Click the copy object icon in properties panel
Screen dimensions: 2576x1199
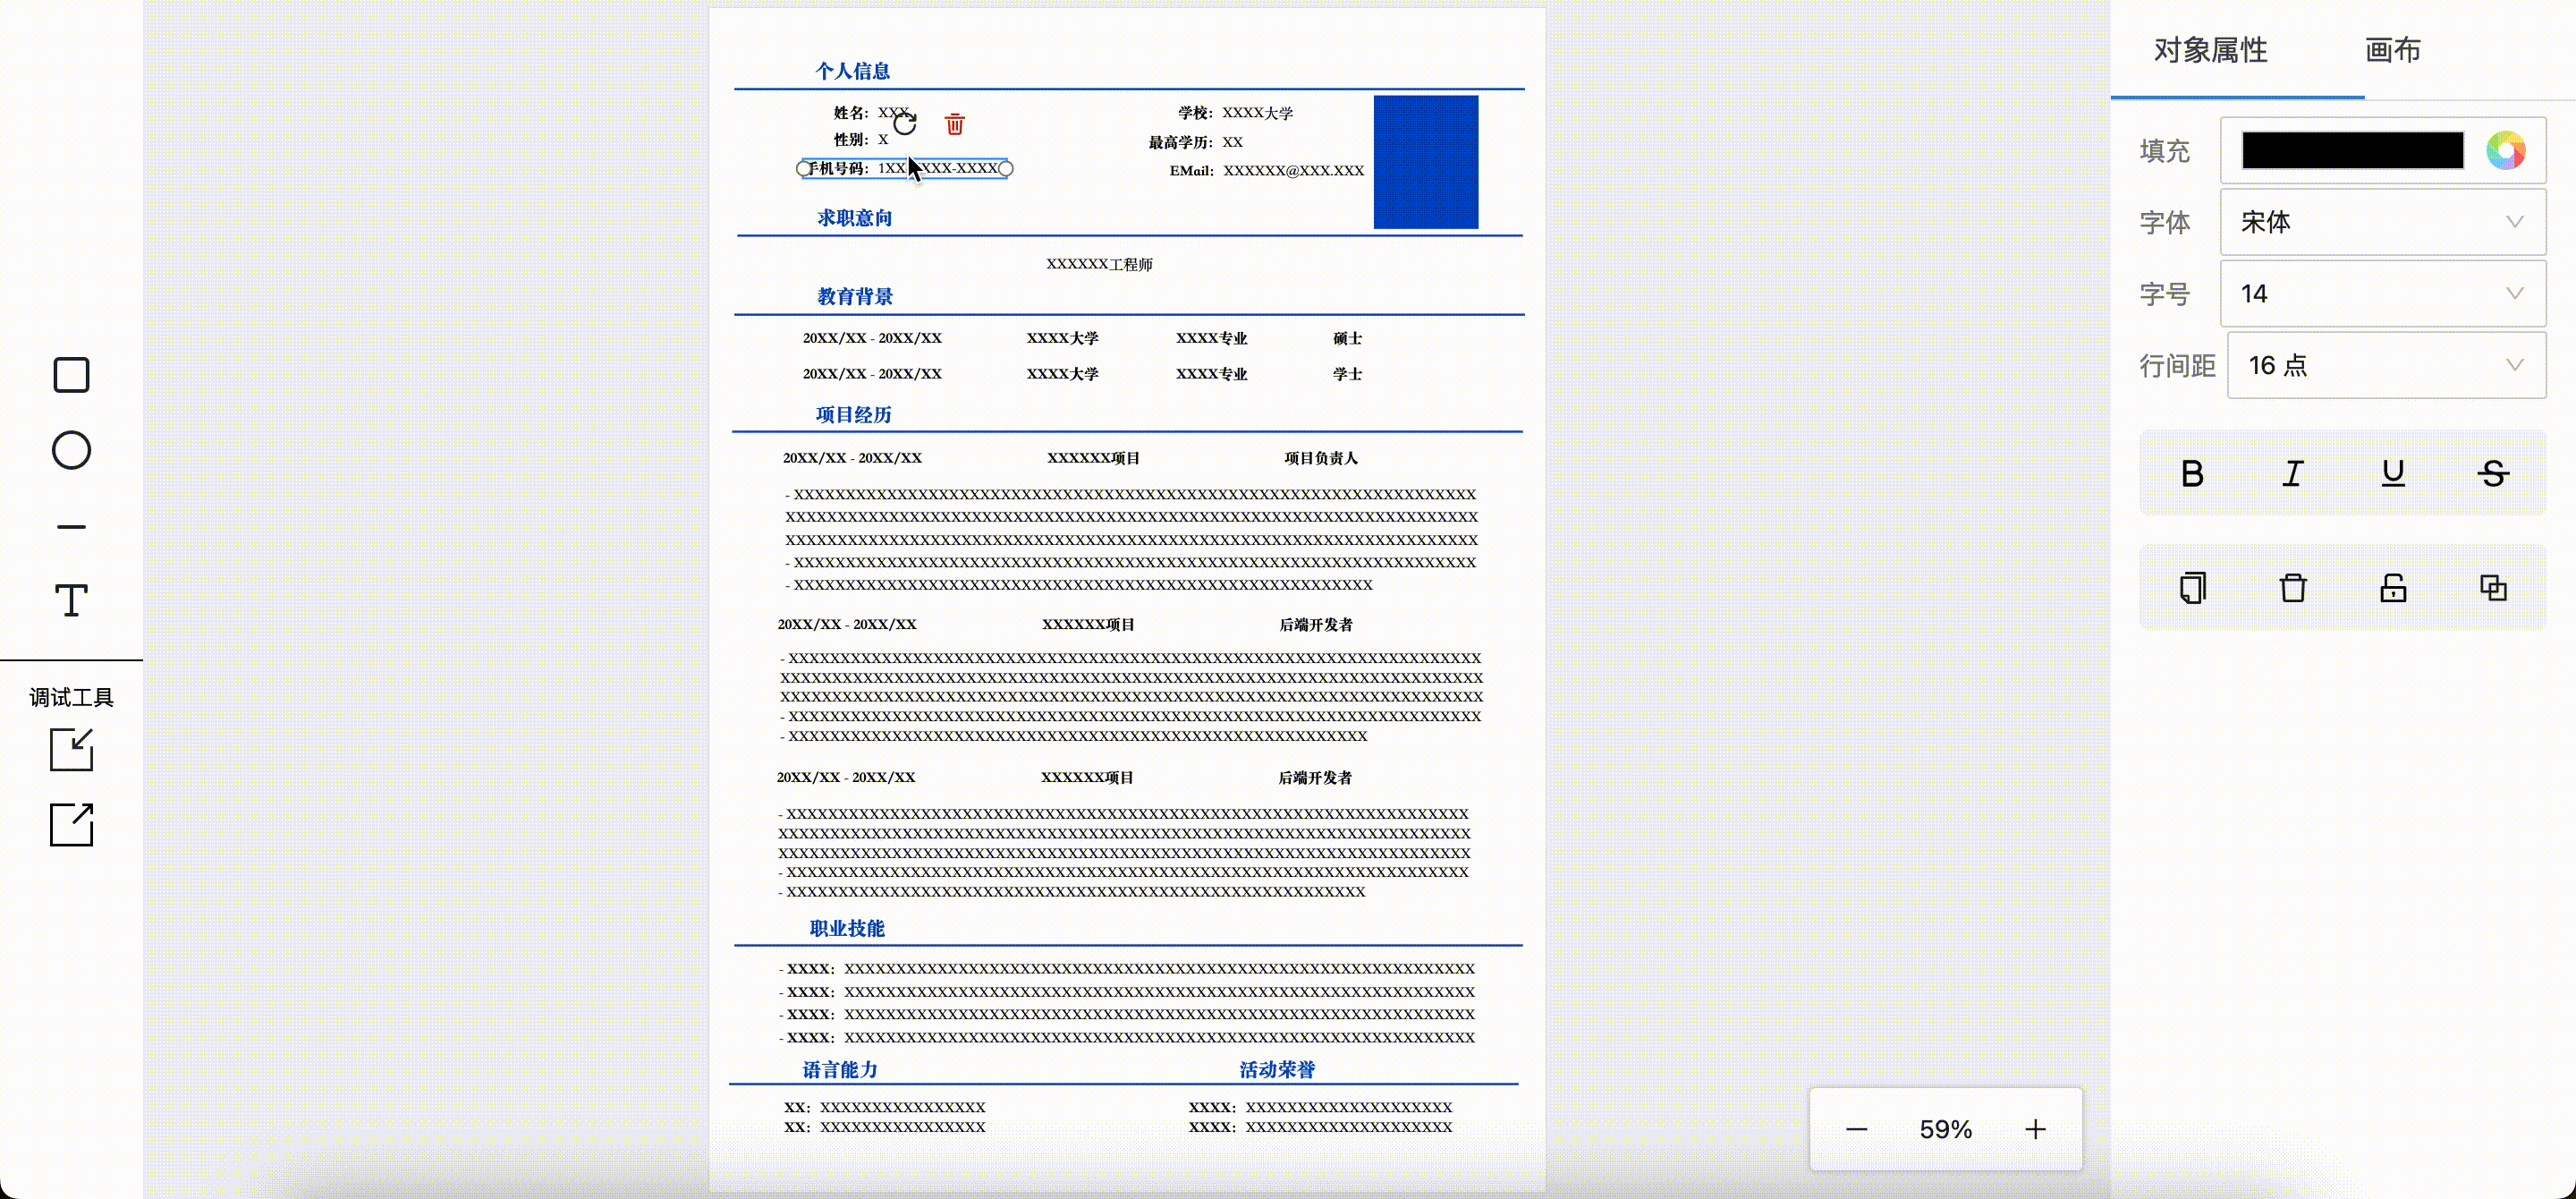pyautogui.click(x=2192, y=587)
